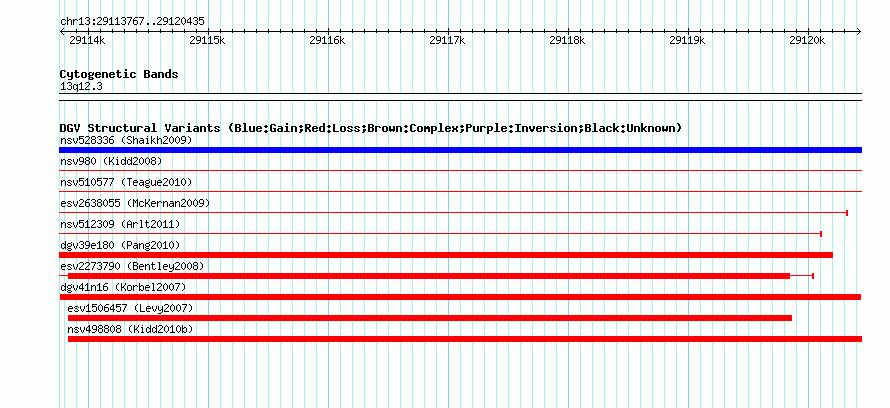
Task: Click the DGV Structural Variants track title
Action: (x=371, y=128)
